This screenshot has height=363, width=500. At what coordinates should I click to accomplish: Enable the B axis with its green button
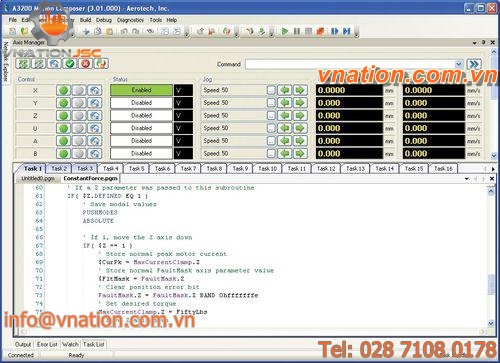[63, 154]
